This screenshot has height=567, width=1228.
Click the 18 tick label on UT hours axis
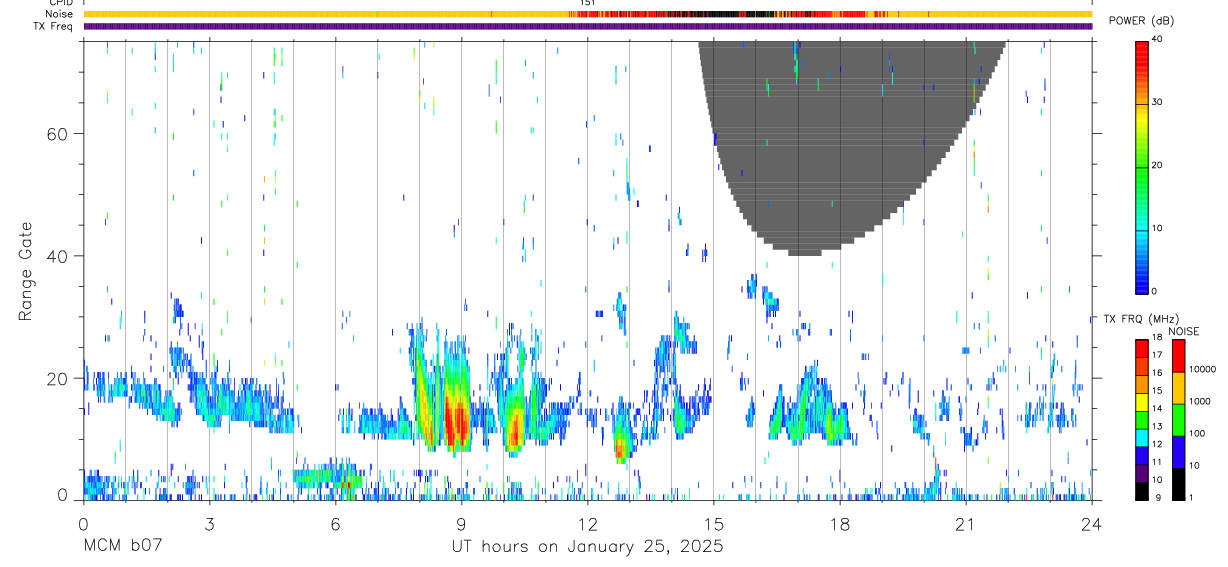[839, 523]
